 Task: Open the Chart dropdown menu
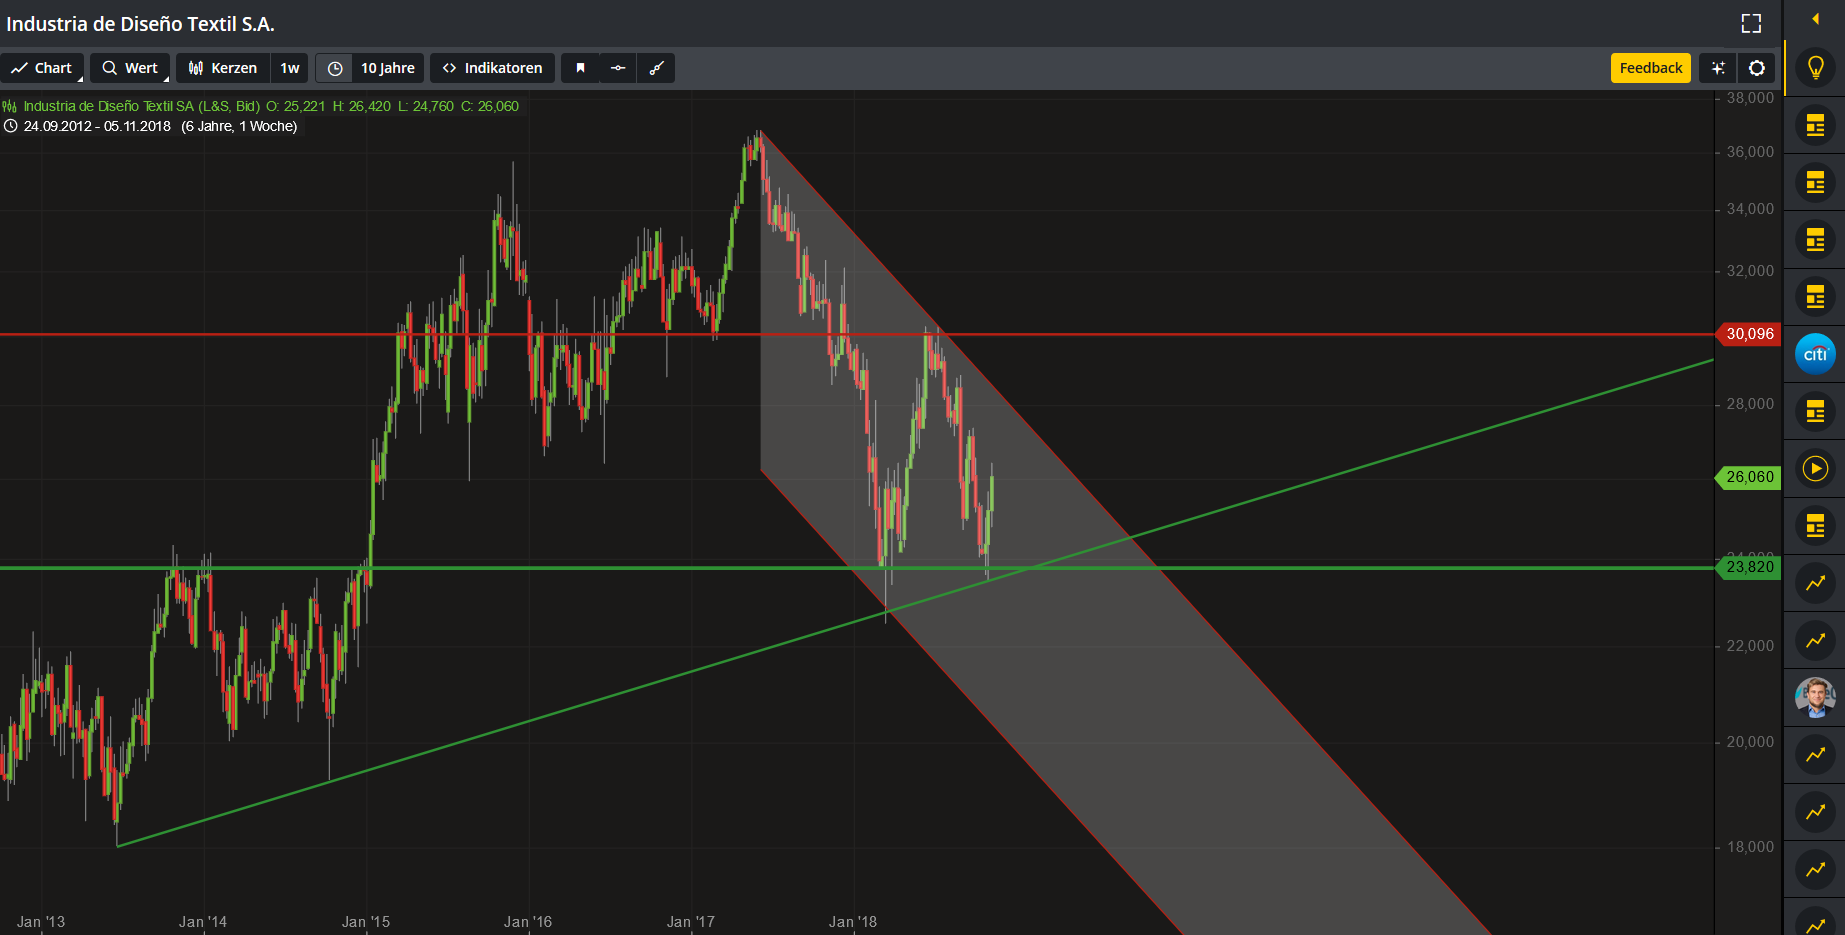pyautogui.click(x=43, y=68)
